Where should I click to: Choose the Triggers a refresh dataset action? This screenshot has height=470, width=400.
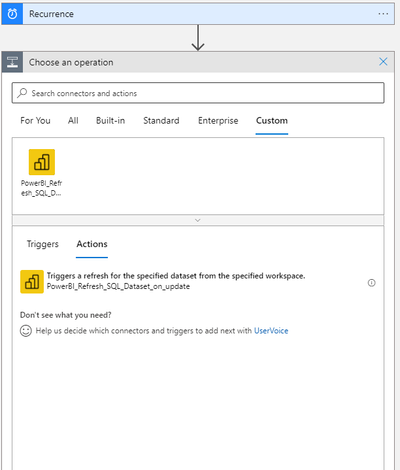click(x=198, y=282)
